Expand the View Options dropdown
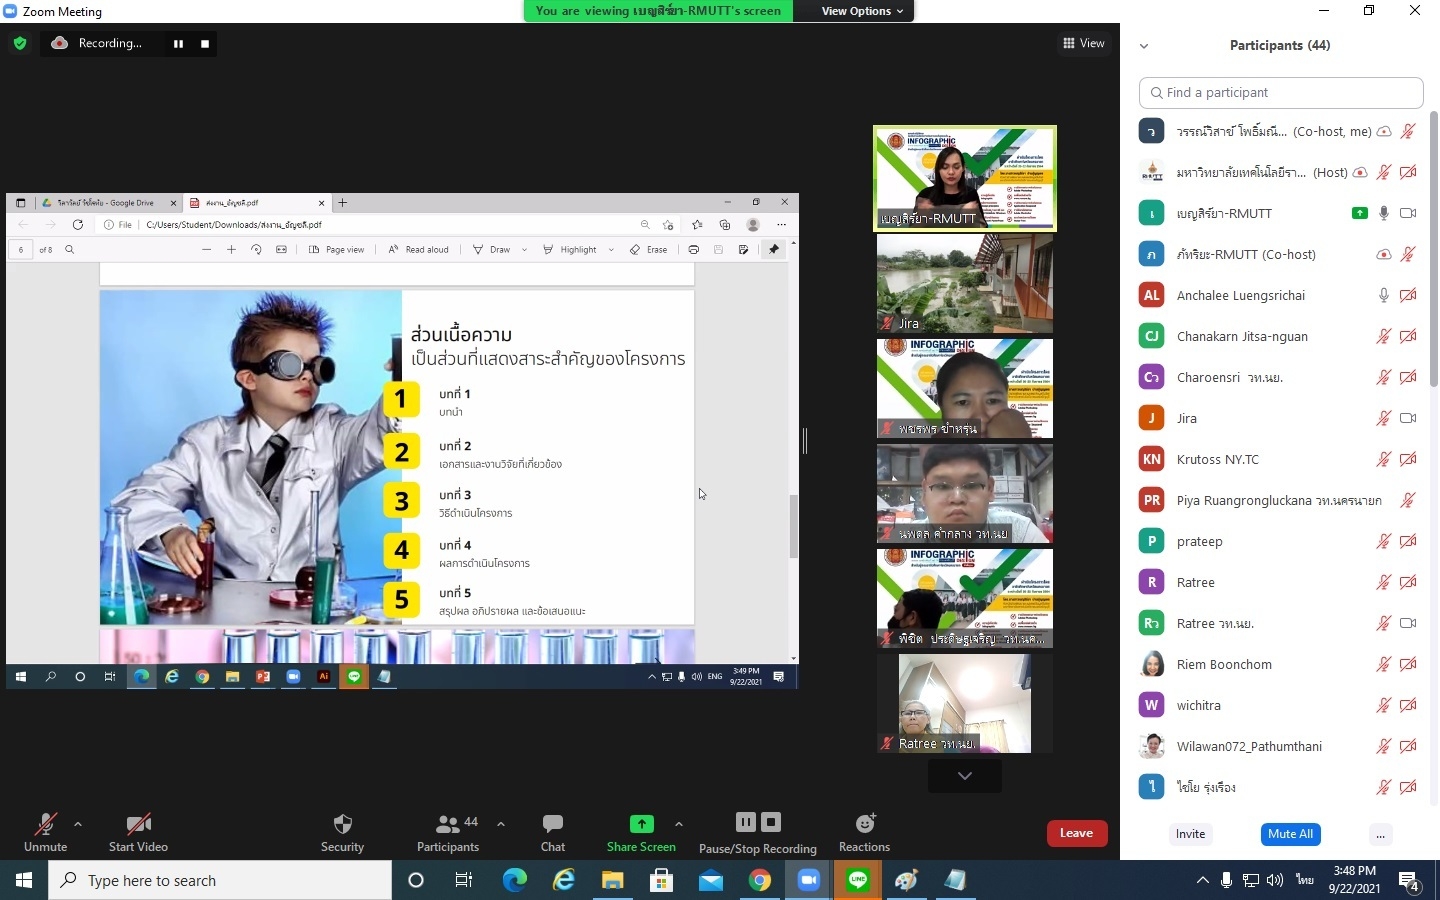This screenshot has height=900, width=1440. pos(862,11)
